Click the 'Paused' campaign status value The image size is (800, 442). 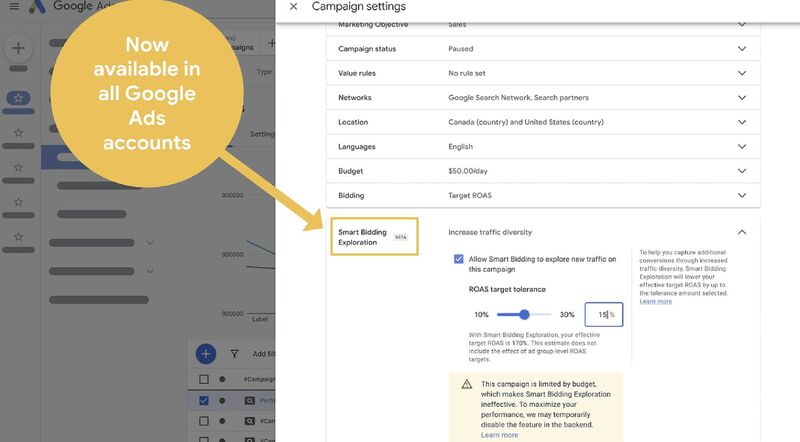(x=461, y=48)
